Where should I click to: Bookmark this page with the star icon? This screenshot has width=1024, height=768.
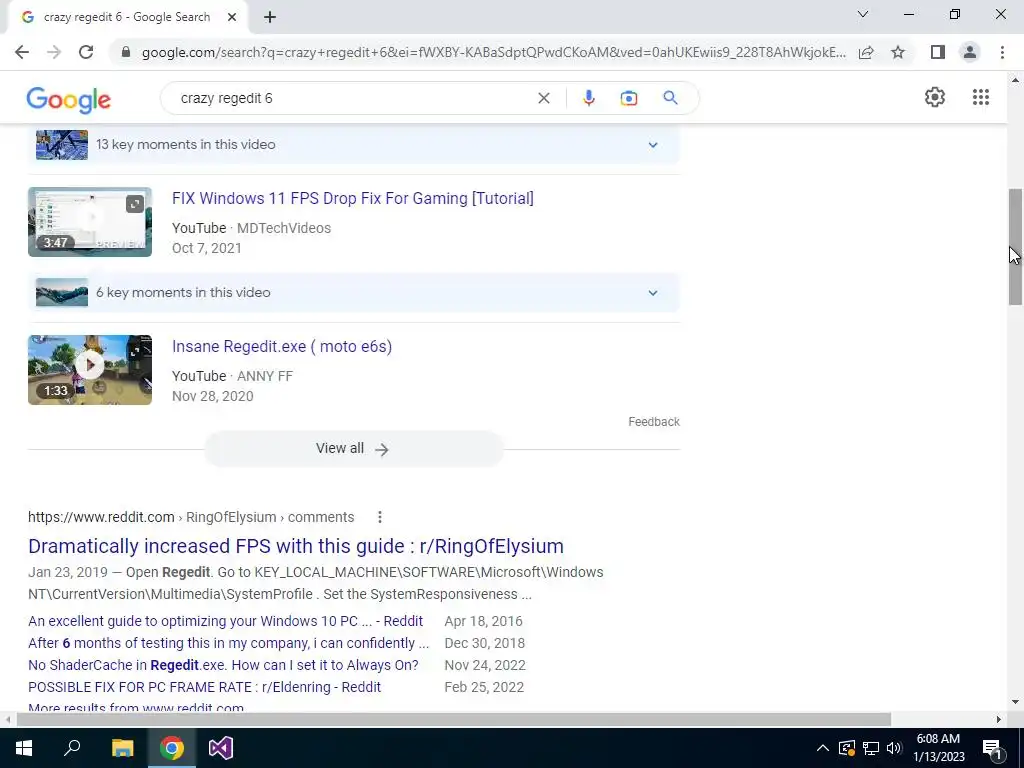898,52
